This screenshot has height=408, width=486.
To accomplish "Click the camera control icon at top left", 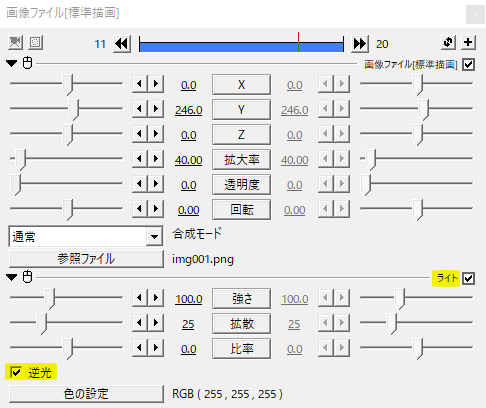I will tap(15, 43).
